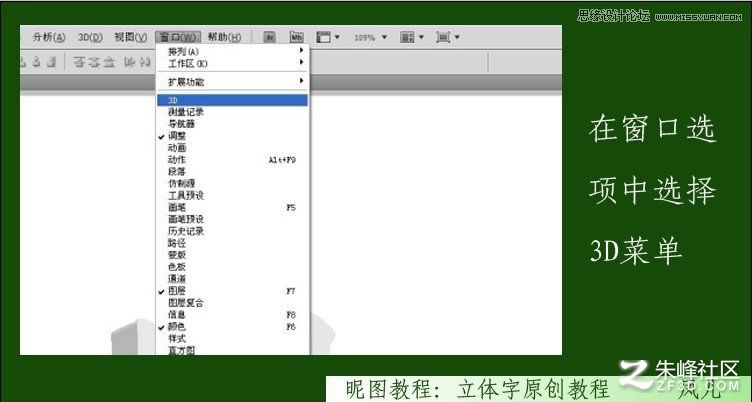Select 路径 panel entry
This screenshot has width=752, height=402.
pyautogui.click(x=233, y=243)
